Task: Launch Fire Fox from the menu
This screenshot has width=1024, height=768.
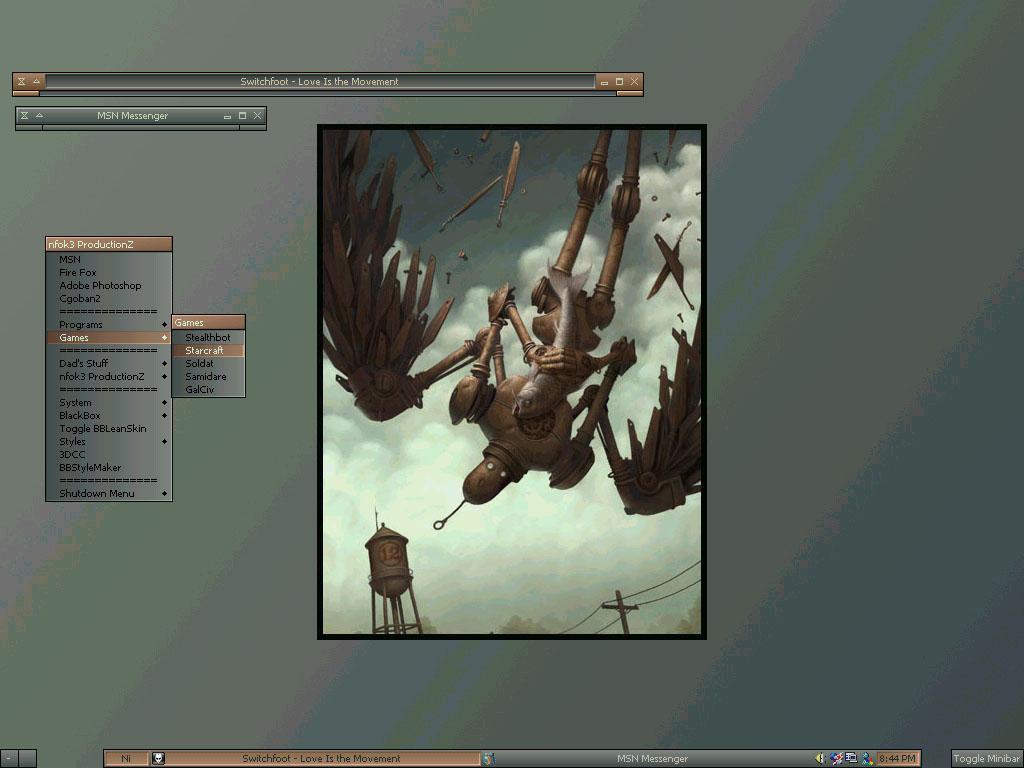Action: tap(108, 272)
